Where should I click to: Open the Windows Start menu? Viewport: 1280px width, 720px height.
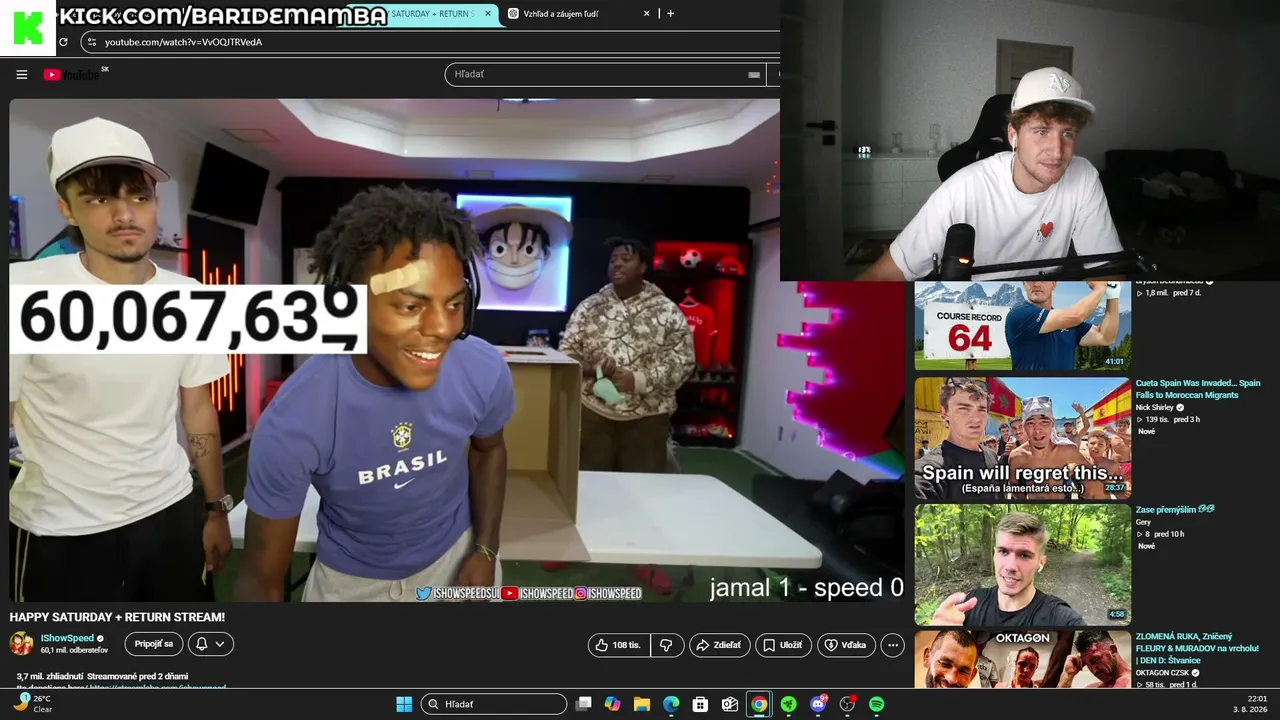[404, 704]
